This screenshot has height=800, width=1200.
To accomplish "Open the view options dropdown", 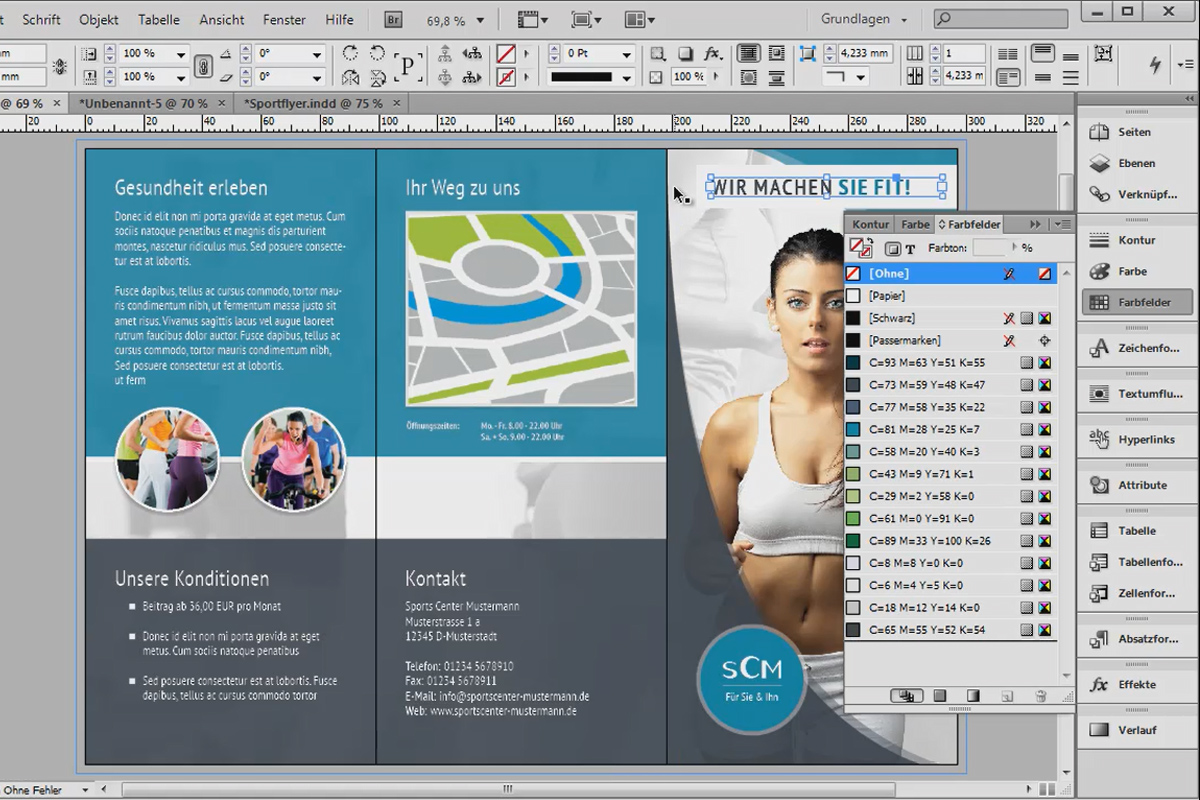I will tap(532, 20).
